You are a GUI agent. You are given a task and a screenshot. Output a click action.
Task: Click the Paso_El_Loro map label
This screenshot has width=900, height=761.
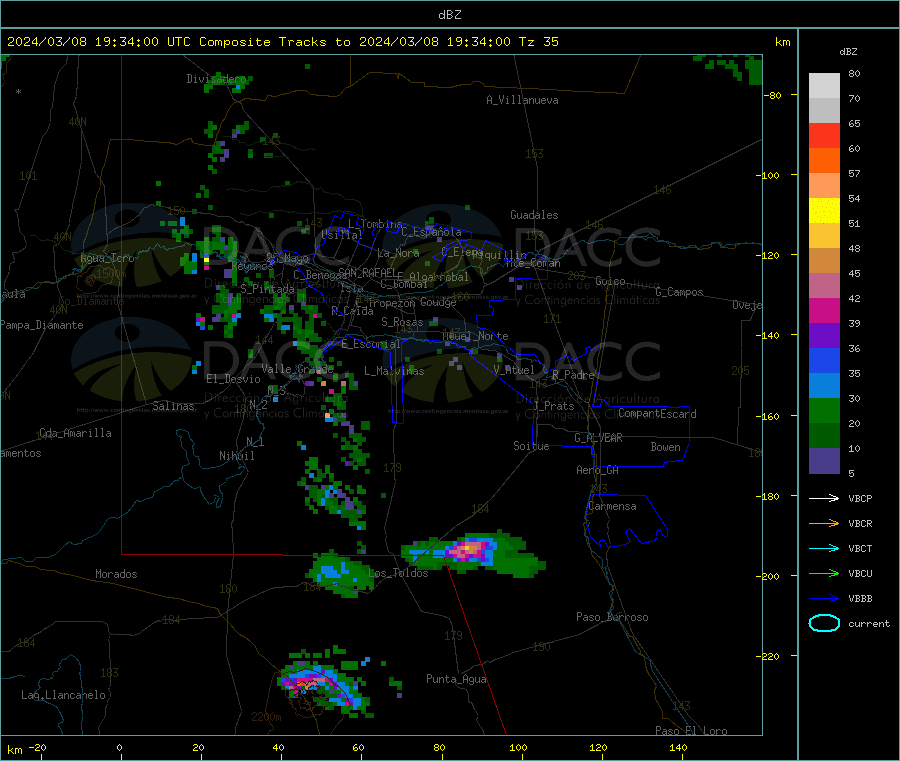pyautogui.click(x=691, y=731)
